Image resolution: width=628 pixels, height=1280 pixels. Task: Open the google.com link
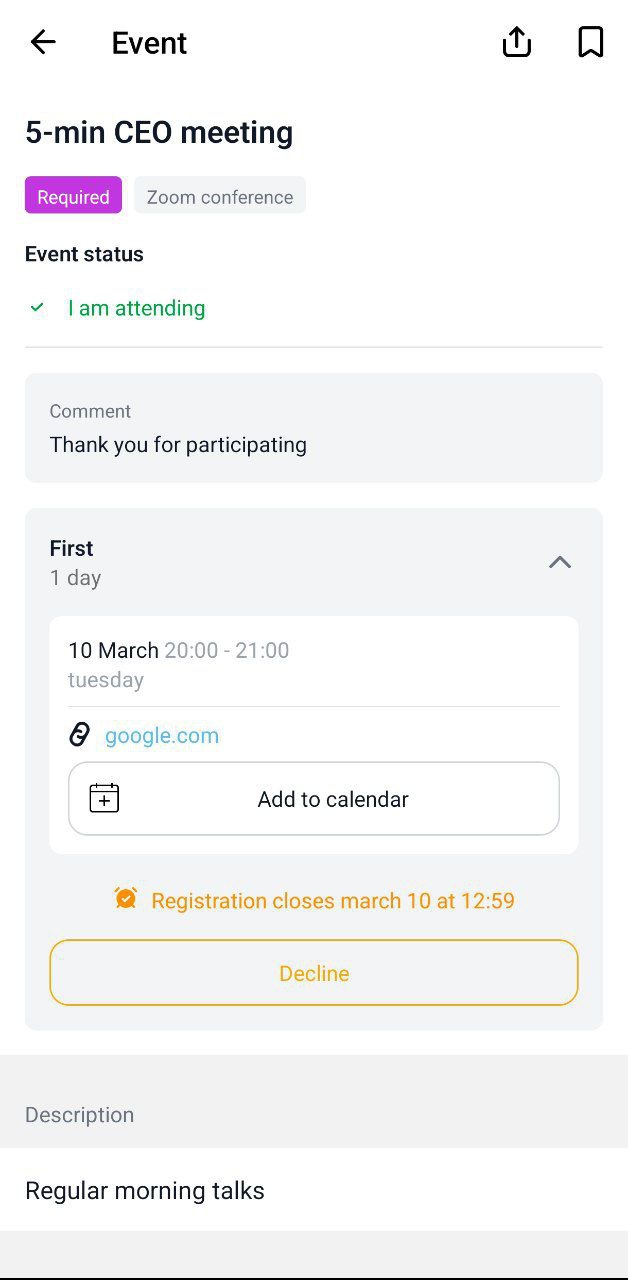pyautogui.click(x=162, y=736)
